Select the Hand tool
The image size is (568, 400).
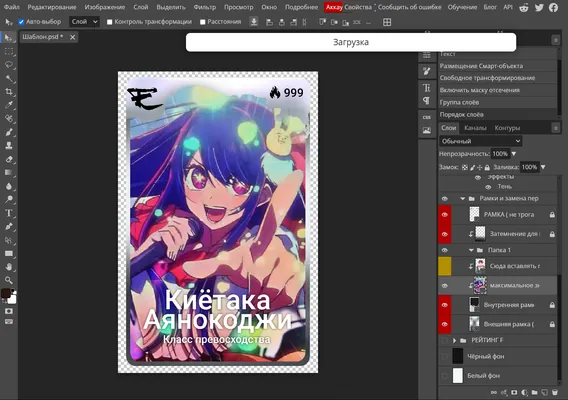(9, 267)
